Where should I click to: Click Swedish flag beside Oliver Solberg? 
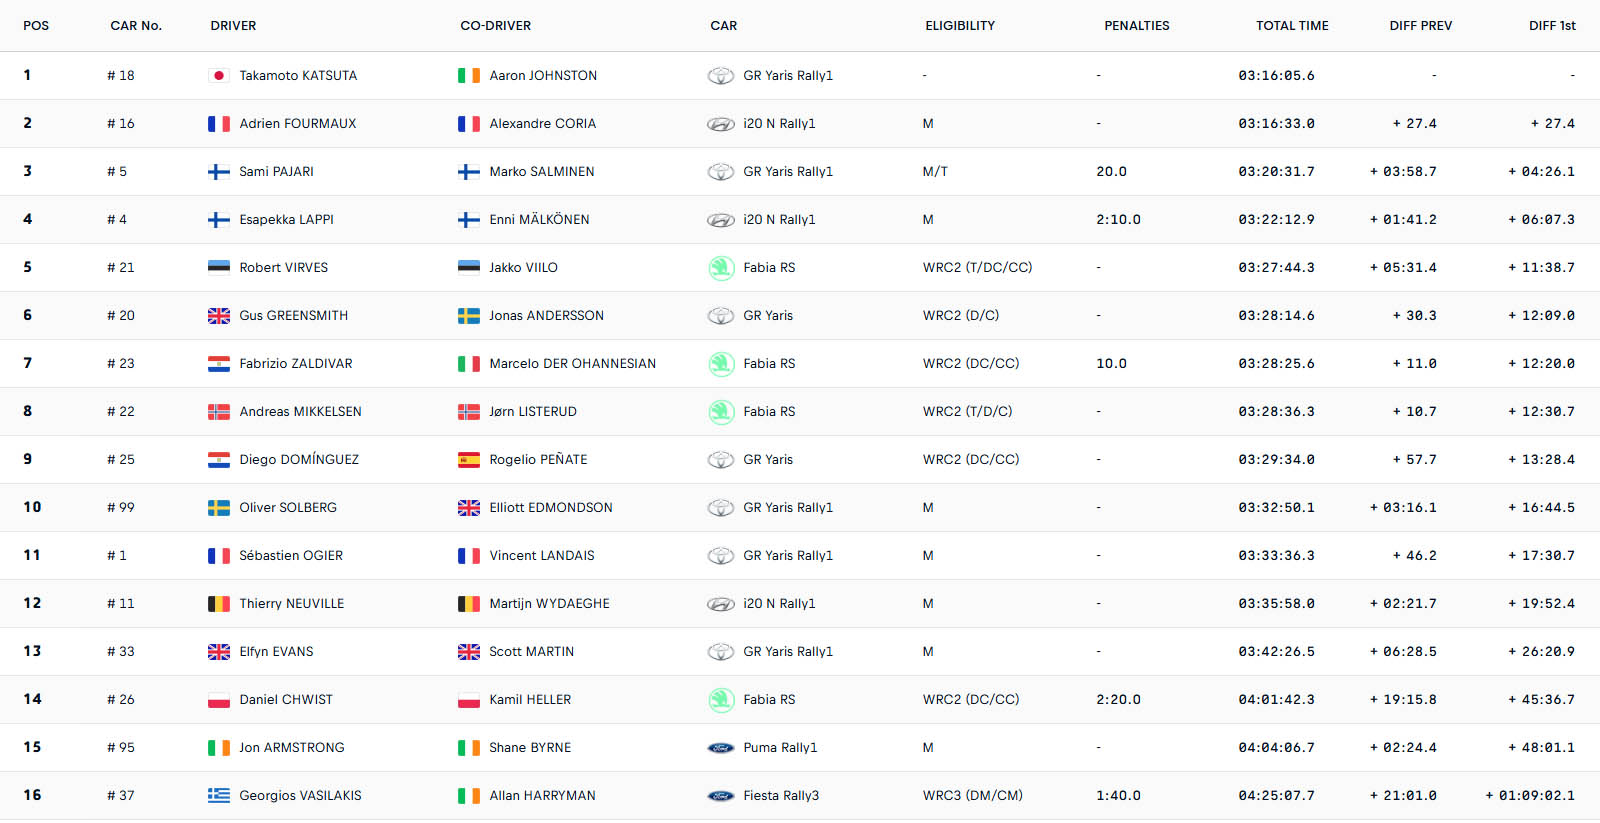point(218,508)
